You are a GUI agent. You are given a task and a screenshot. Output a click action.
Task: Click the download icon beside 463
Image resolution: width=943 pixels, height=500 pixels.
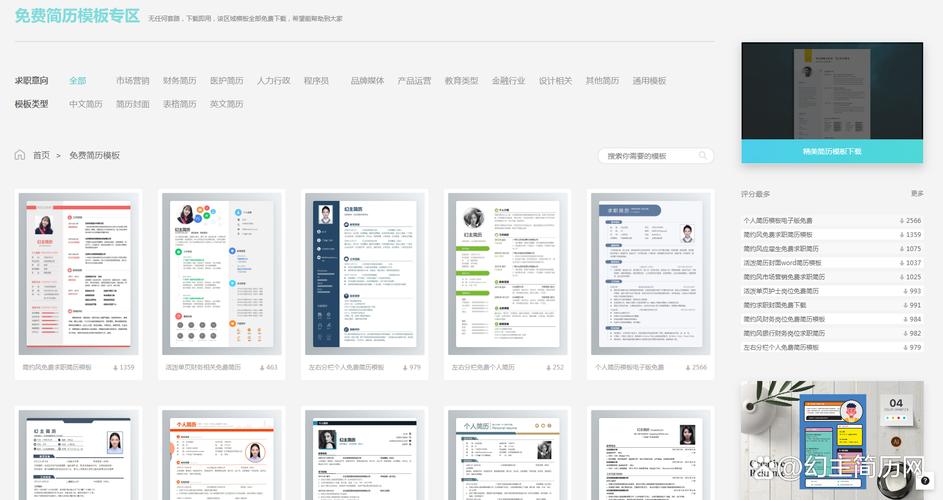click(262, 367)
